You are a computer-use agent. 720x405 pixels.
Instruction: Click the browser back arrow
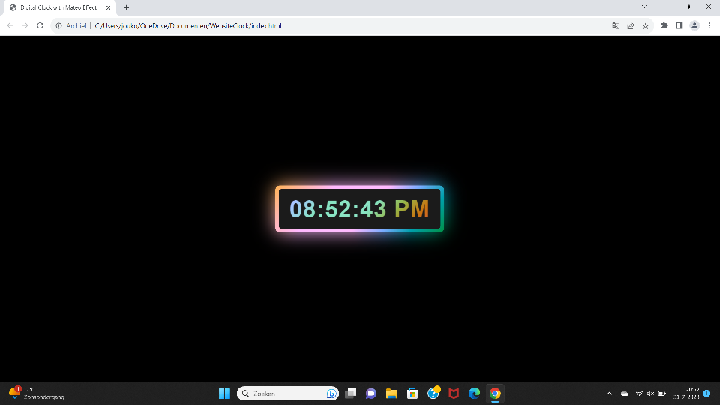pos(11,25)
